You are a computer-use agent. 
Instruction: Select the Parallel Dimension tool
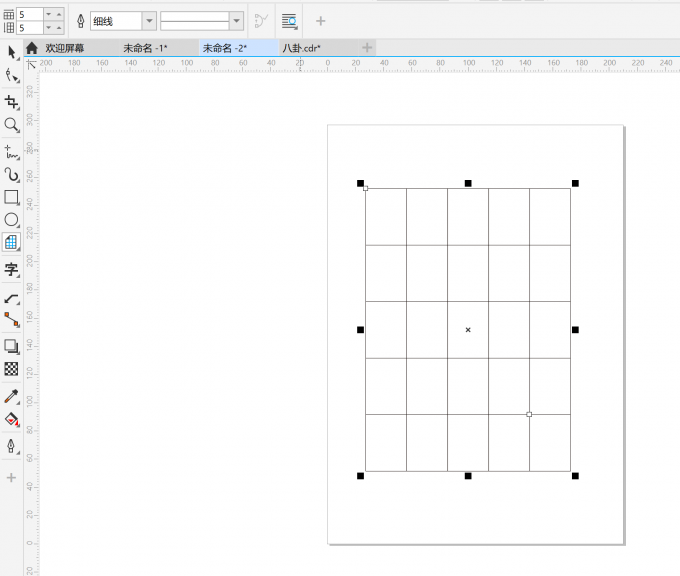tap(12, 298)
